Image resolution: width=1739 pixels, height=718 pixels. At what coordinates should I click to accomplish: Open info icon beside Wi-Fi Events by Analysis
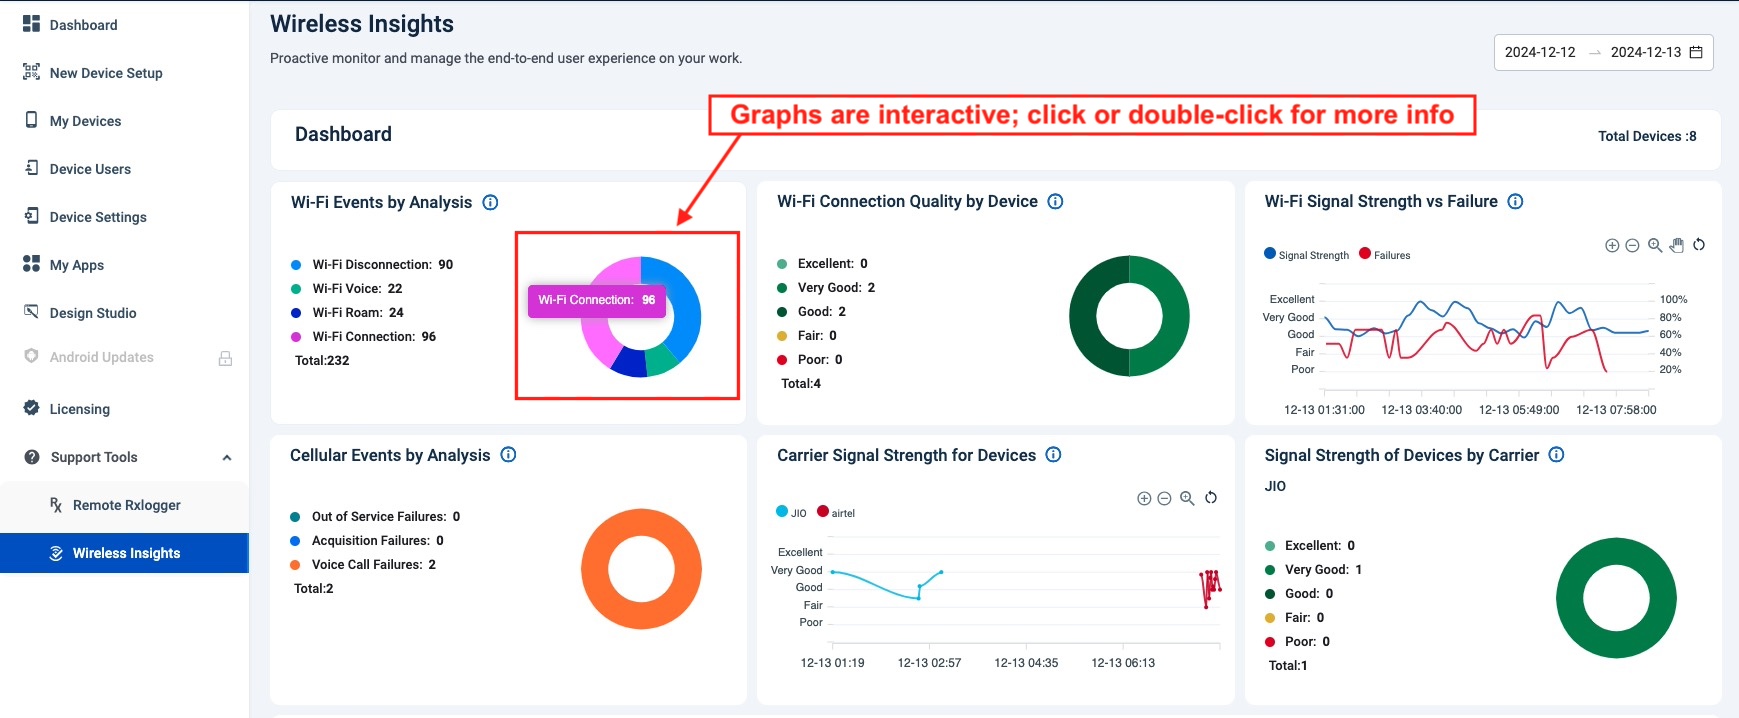(490, 202)
